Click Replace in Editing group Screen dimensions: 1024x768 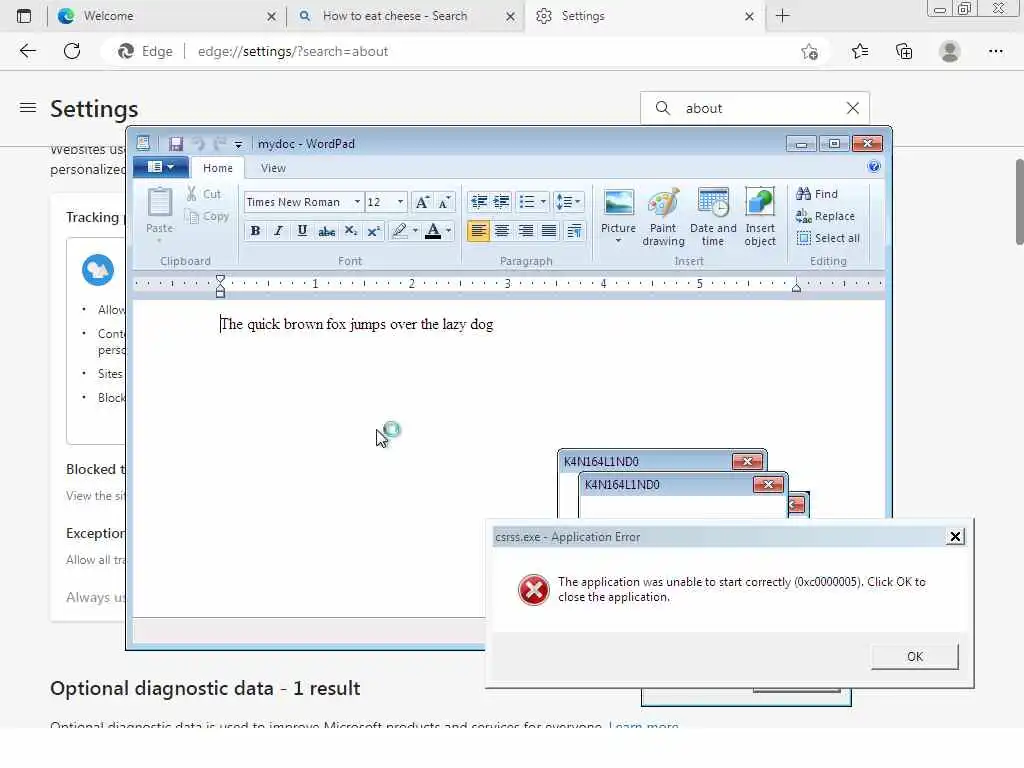pos(825,216)
